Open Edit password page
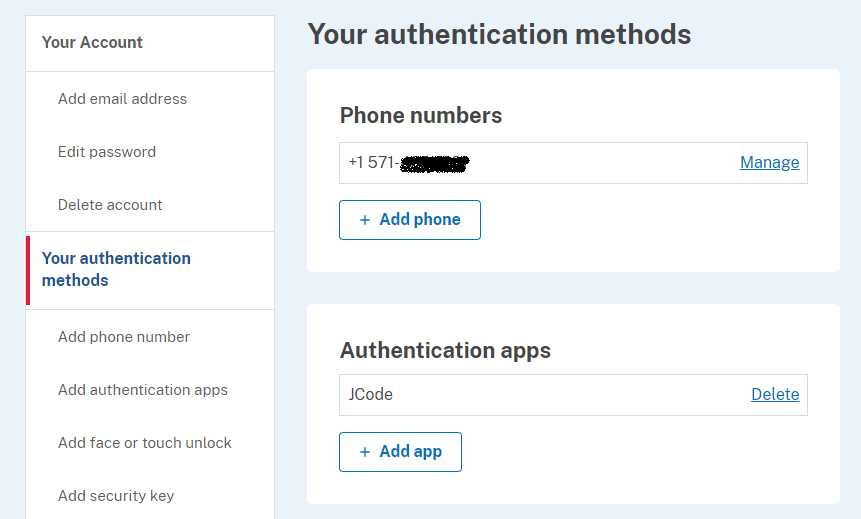 click(x=107, y=152)
